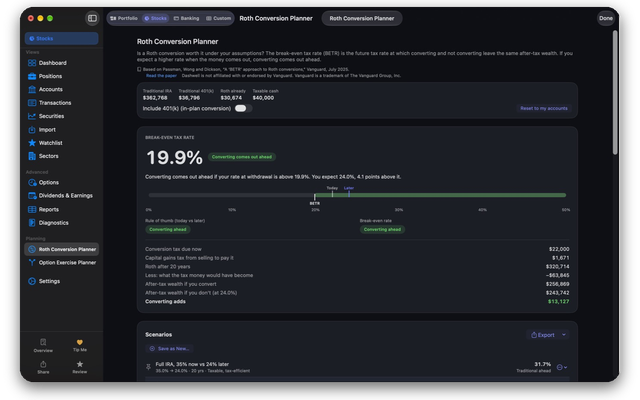Image resolution: width=640 pixels, height=400 pixels.
Task: Select the Stocks section header in sidebar
Action: click(61, 38)
